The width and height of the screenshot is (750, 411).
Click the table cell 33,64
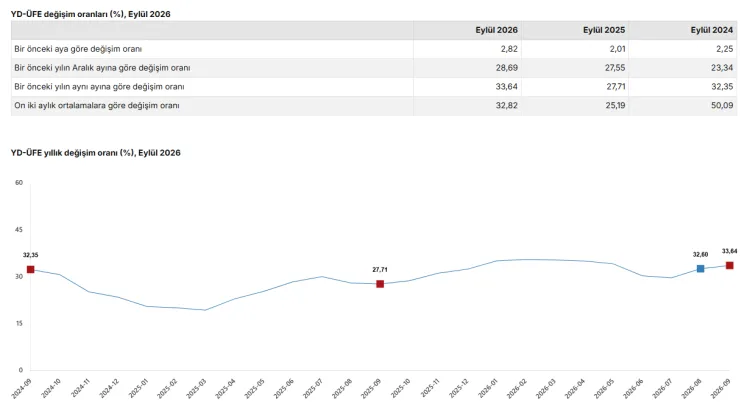(x=507, y=87)
